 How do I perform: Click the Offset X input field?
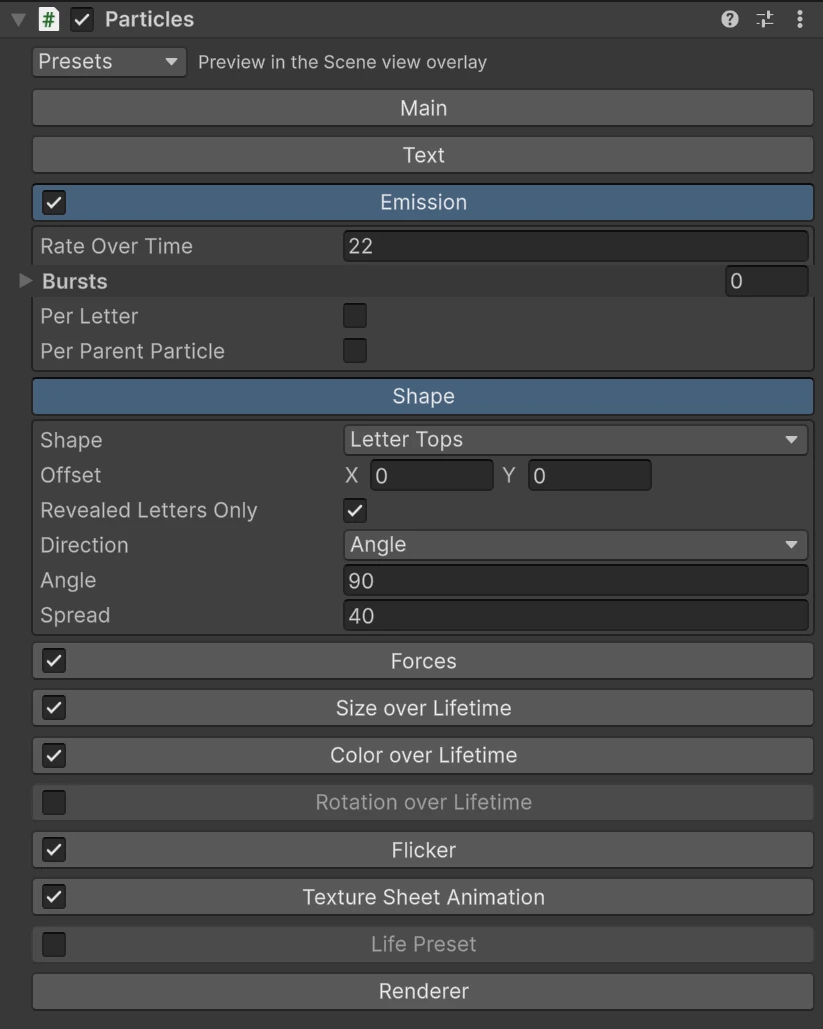tap(432, 475)
